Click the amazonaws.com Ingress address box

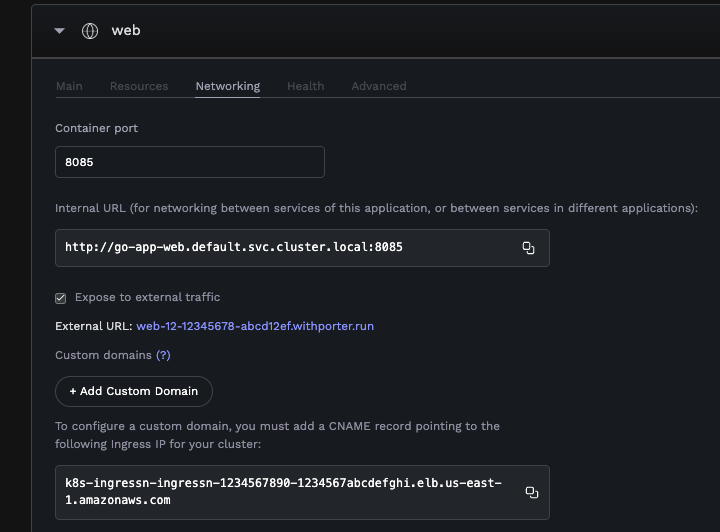[x=285, y=492]
